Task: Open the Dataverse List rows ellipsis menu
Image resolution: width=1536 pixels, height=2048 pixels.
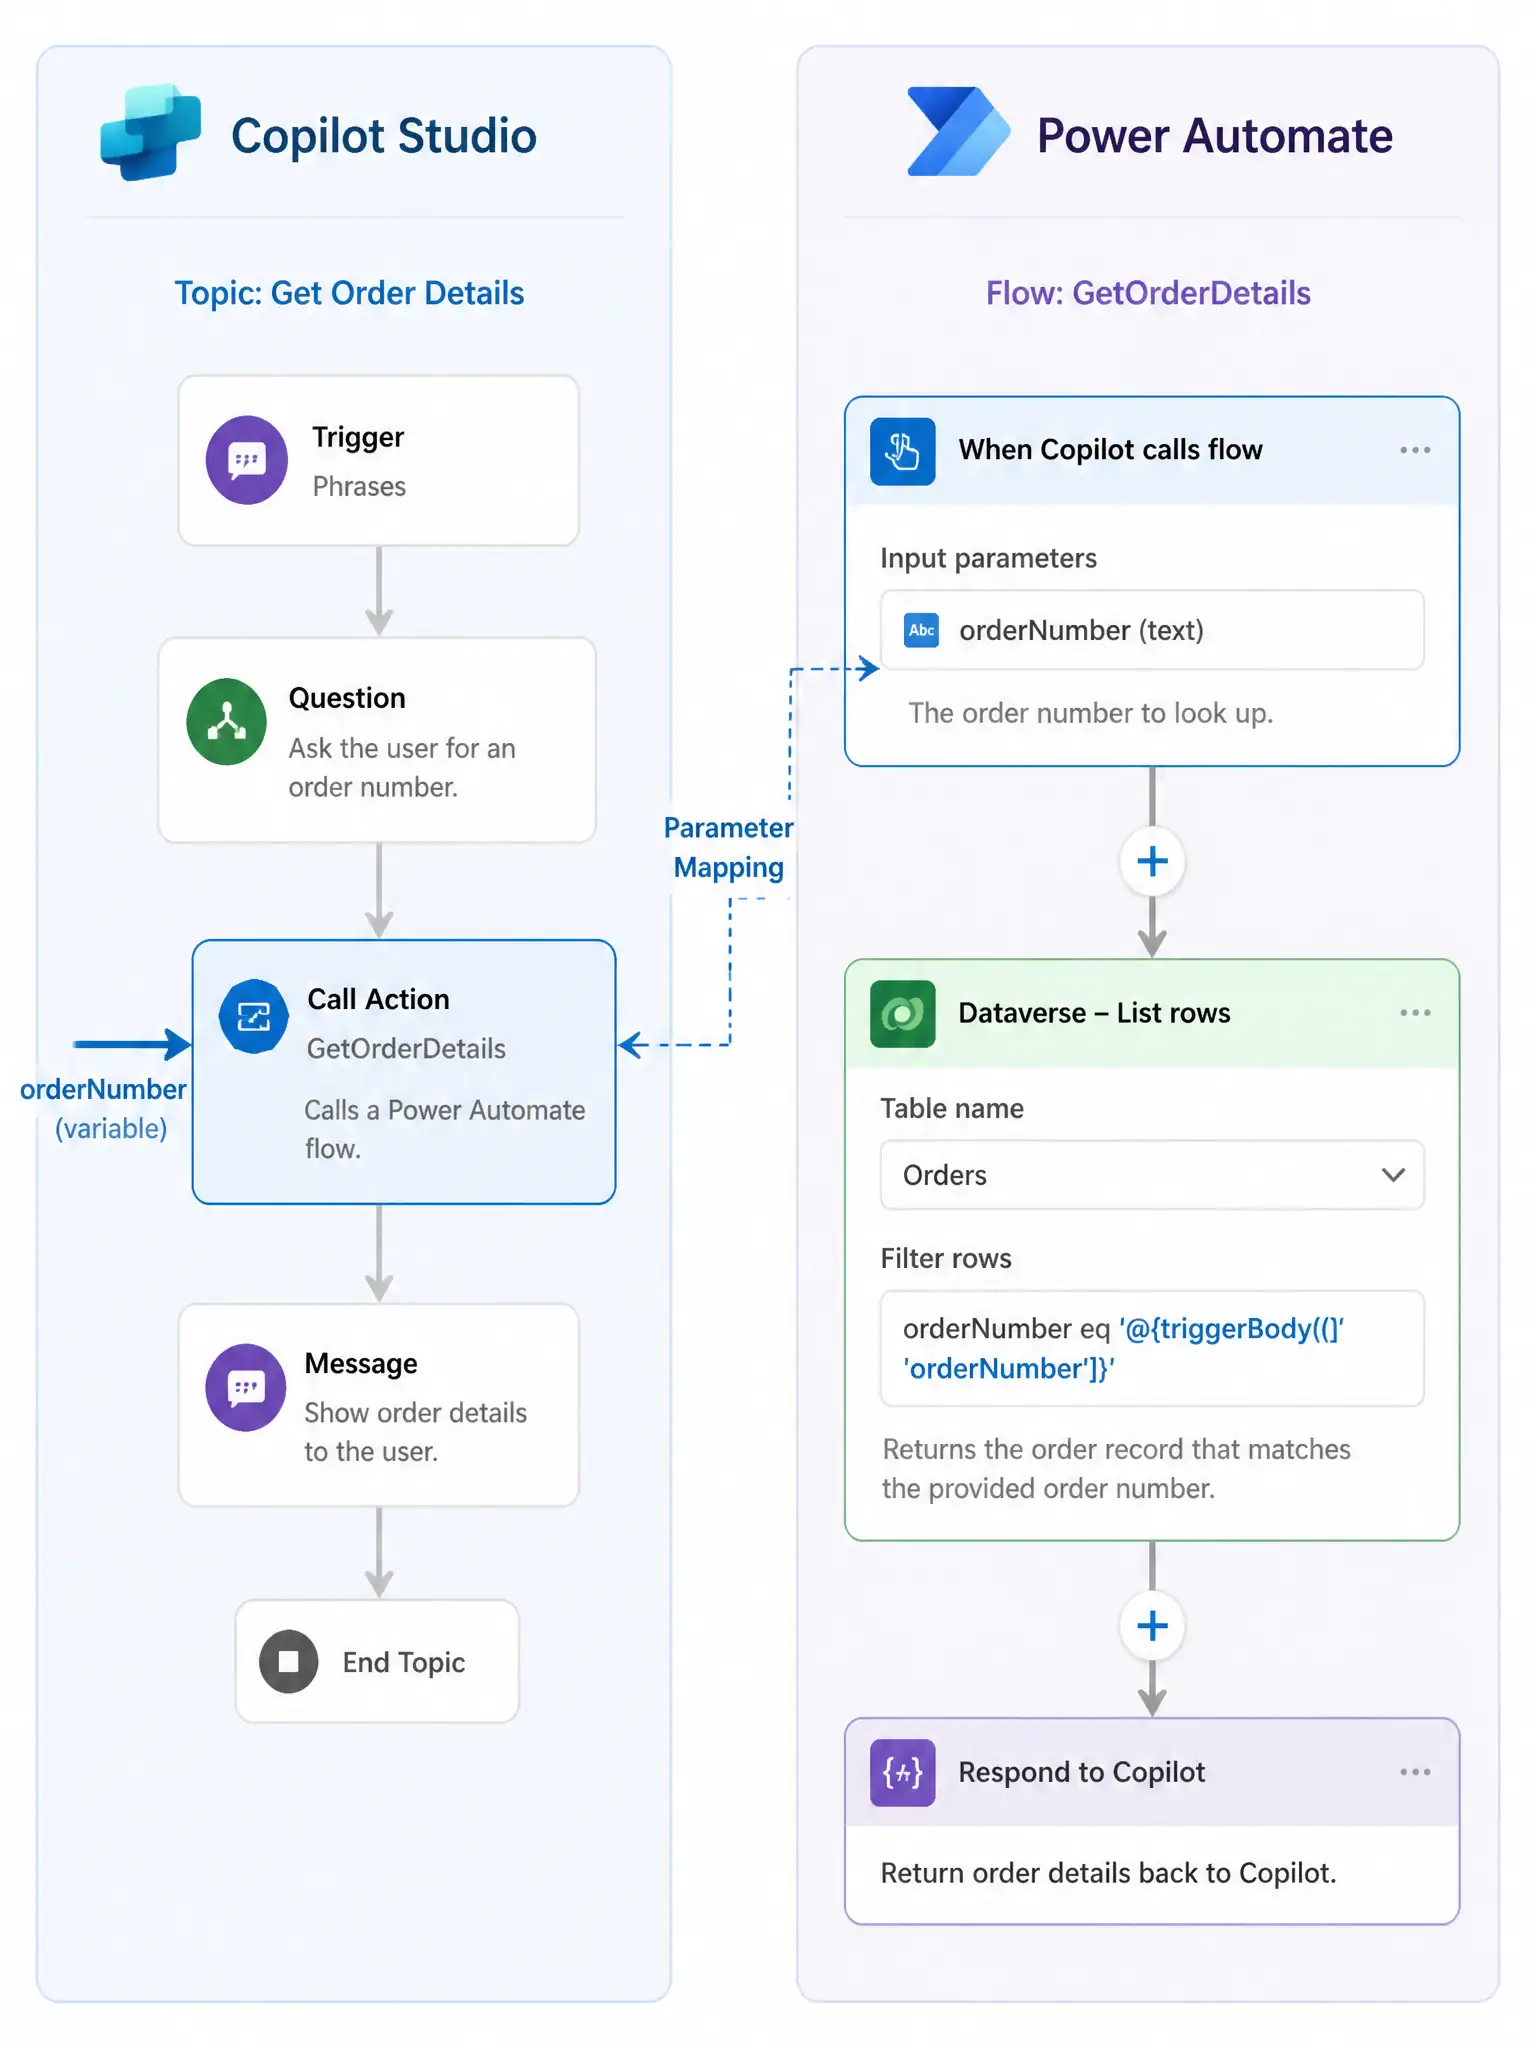Action: (x=1415, y=1013)
